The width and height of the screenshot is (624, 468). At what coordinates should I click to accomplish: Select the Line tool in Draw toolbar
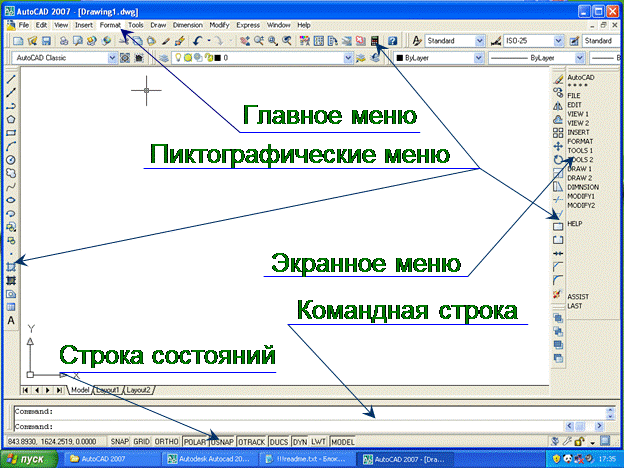(x=11, y=79)
